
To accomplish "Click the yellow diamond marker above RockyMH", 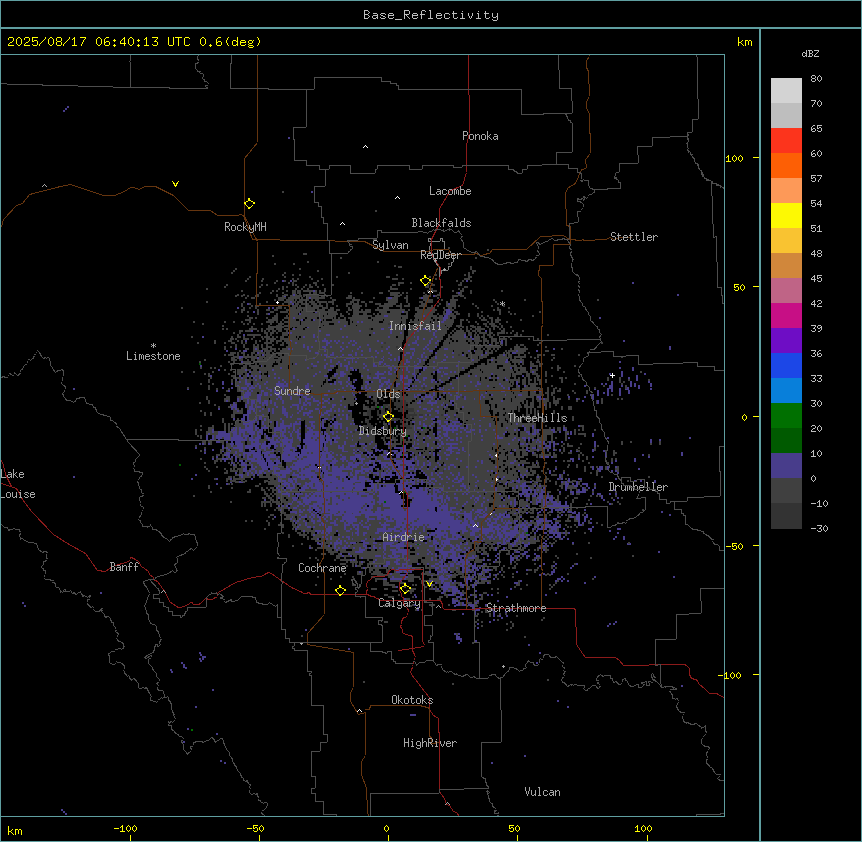I will [x=250, y=204].
